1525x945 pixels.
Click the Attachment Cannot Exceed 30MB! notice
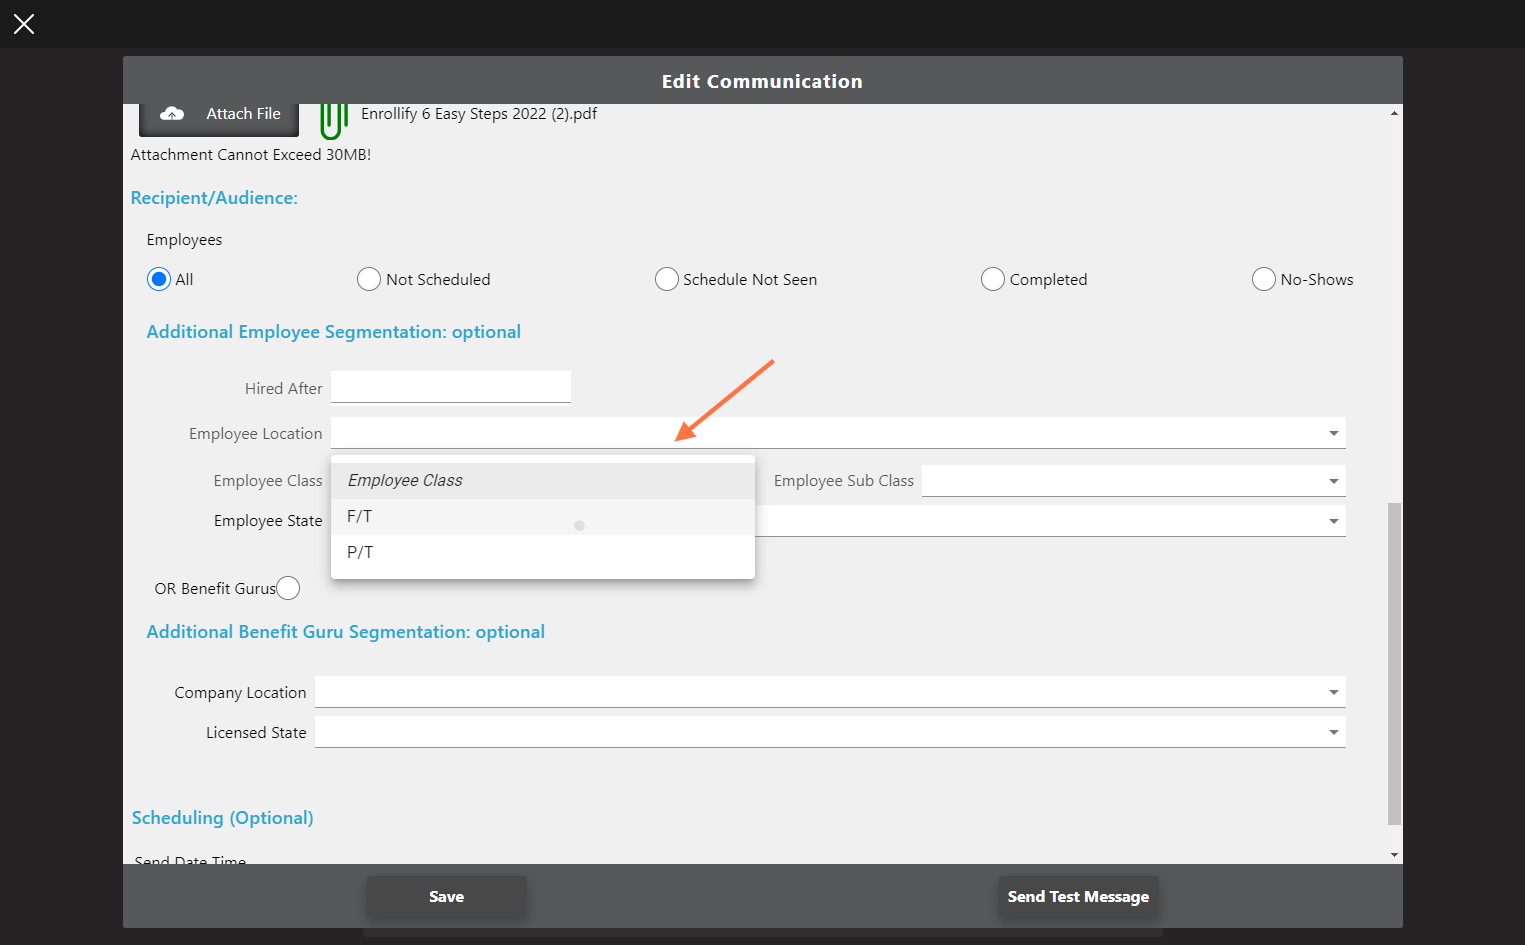(251, 155)
